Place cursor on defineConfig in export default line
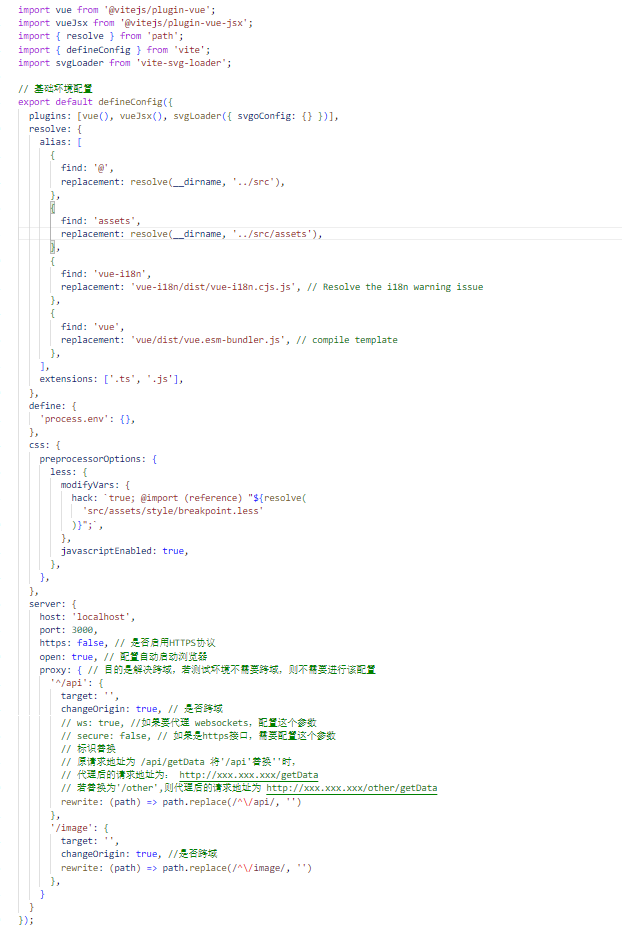 click(133, 101)
